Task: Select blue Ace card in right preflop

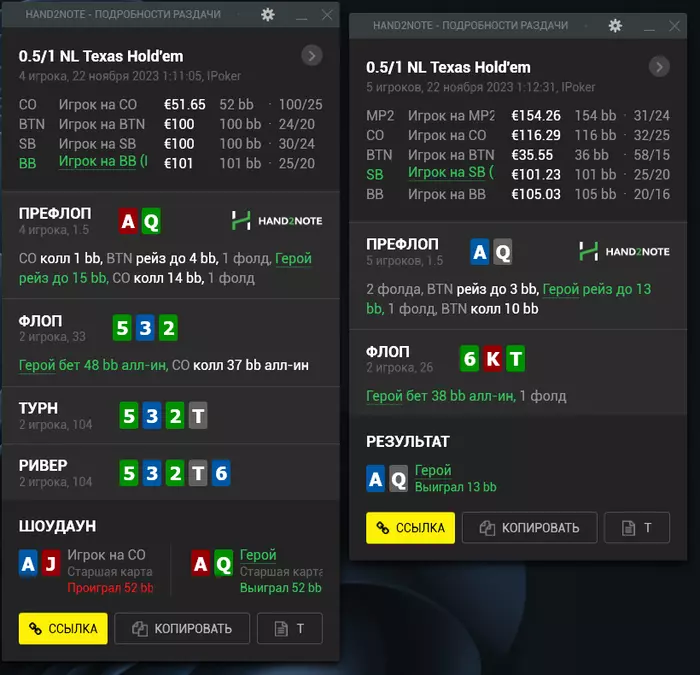Action: pos(480,252)
